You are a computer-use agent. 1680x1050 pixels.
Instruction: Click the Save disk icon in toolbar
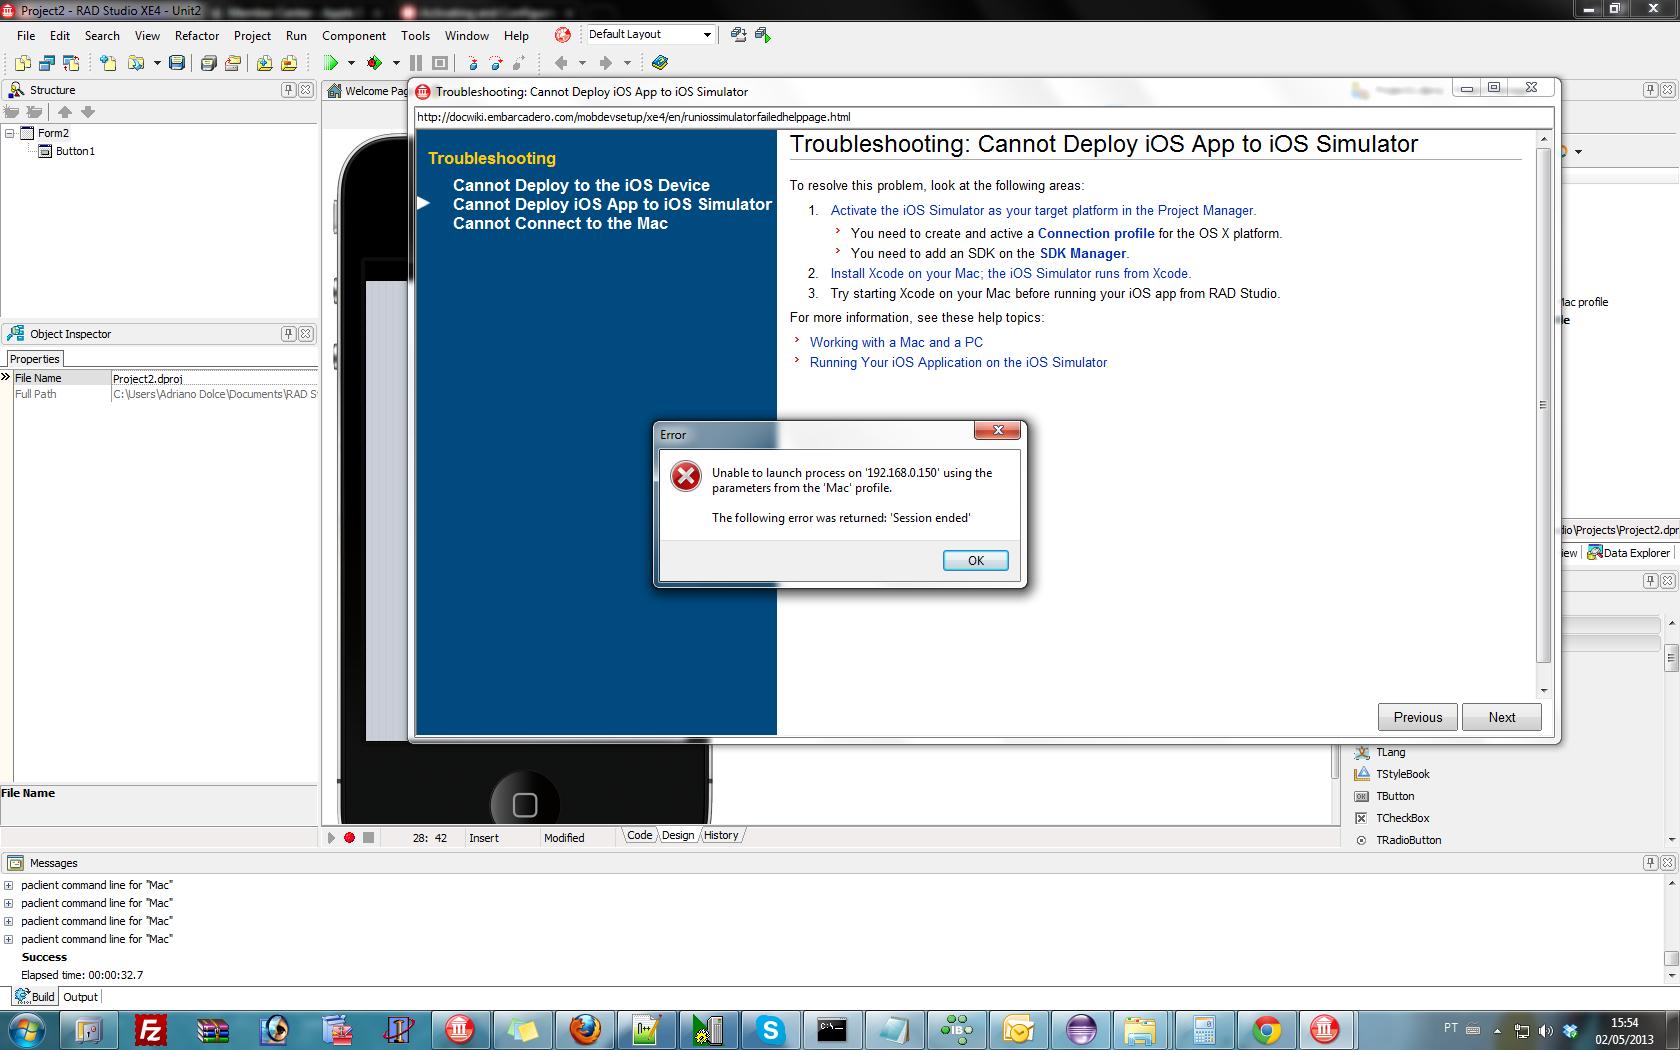tap(177, 63)
